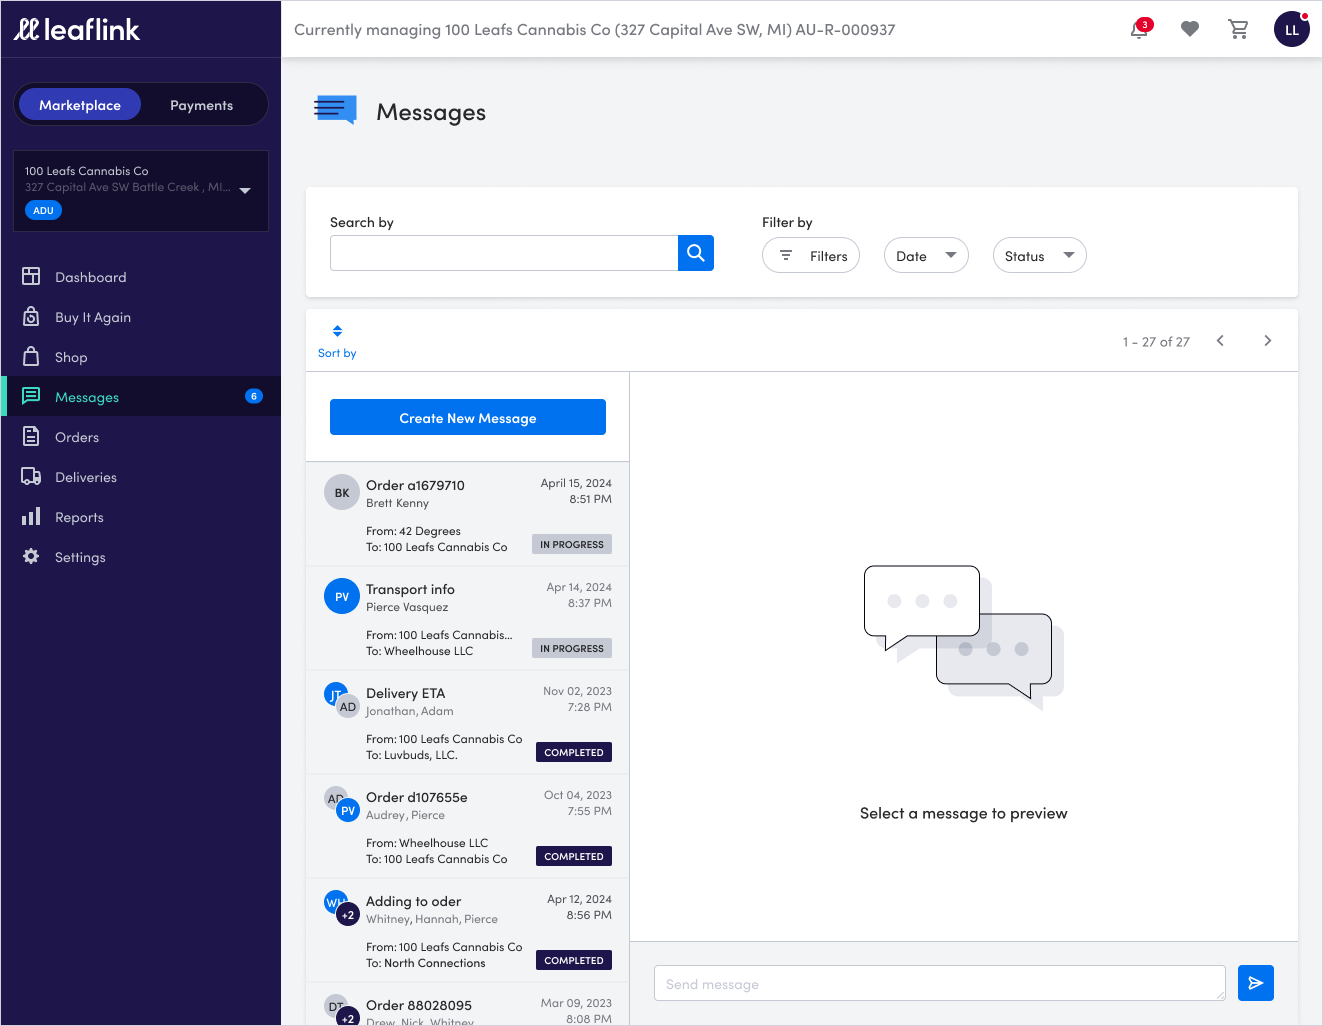1323x1026 pixels.
Task: Open Reports section
Action: click(141, 517)
